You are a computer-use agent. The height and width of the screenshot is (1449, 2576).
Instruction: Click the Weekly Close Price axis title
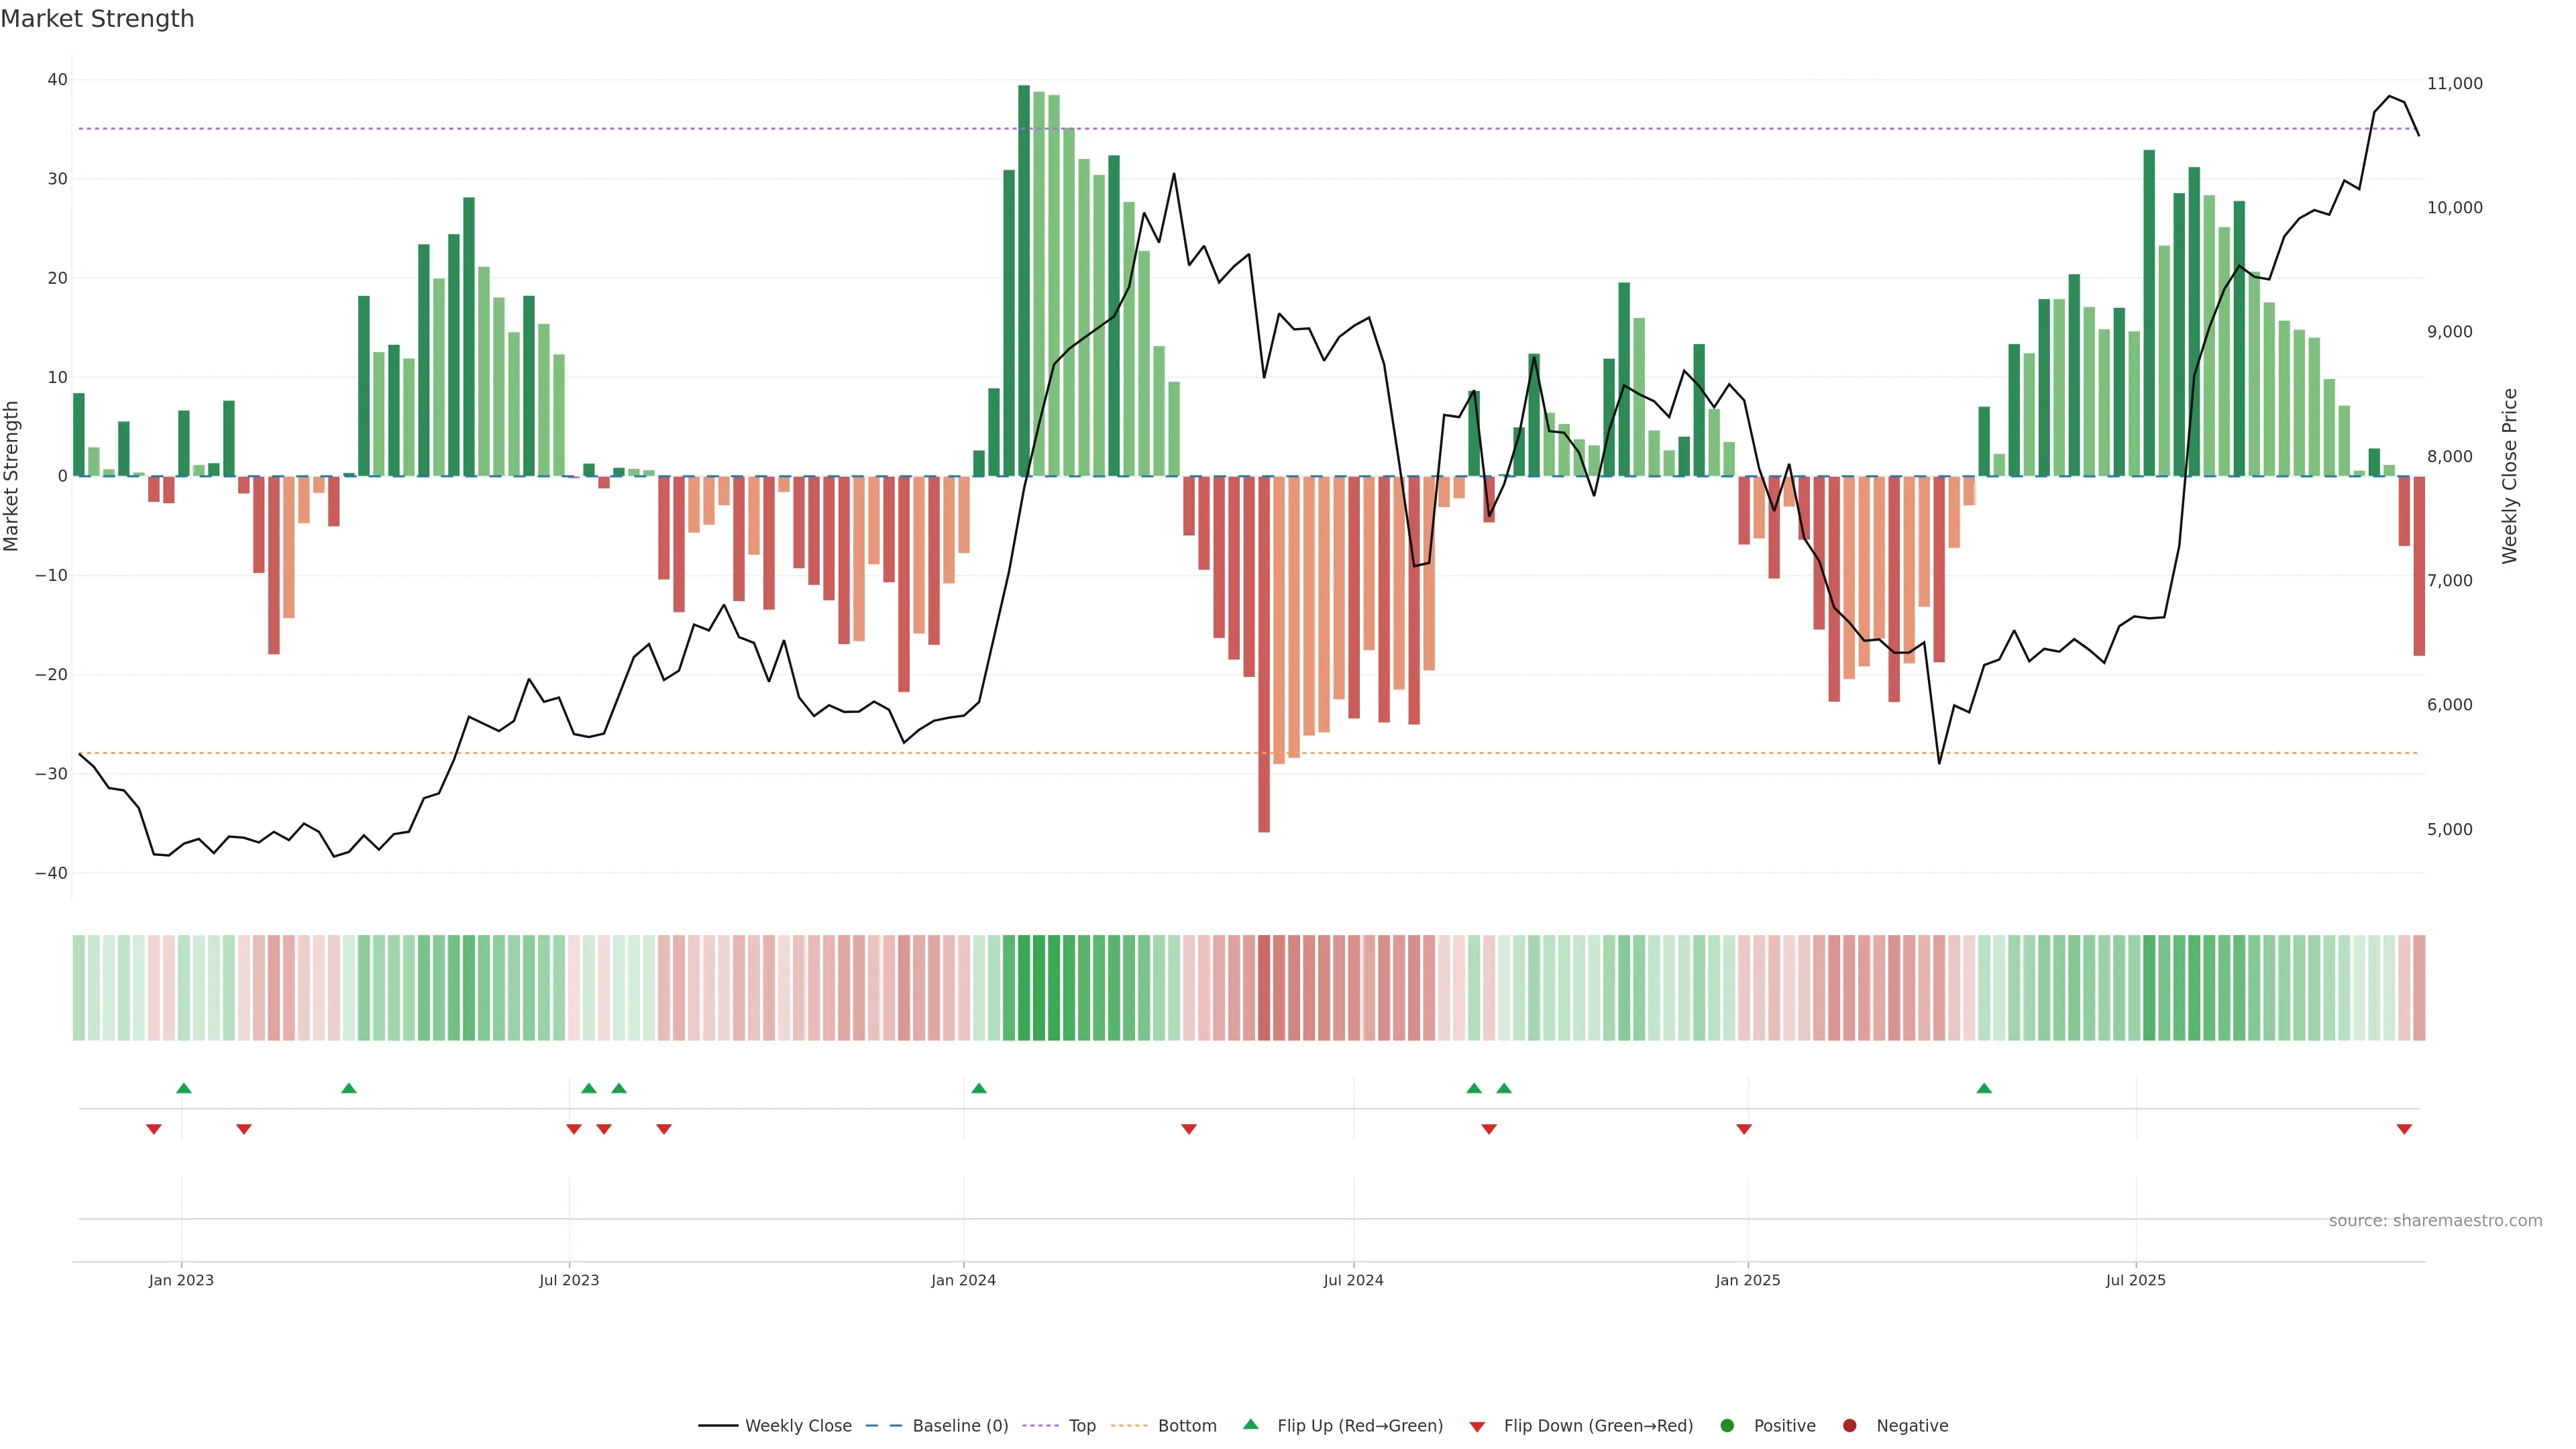click(x=2509, y=476)
